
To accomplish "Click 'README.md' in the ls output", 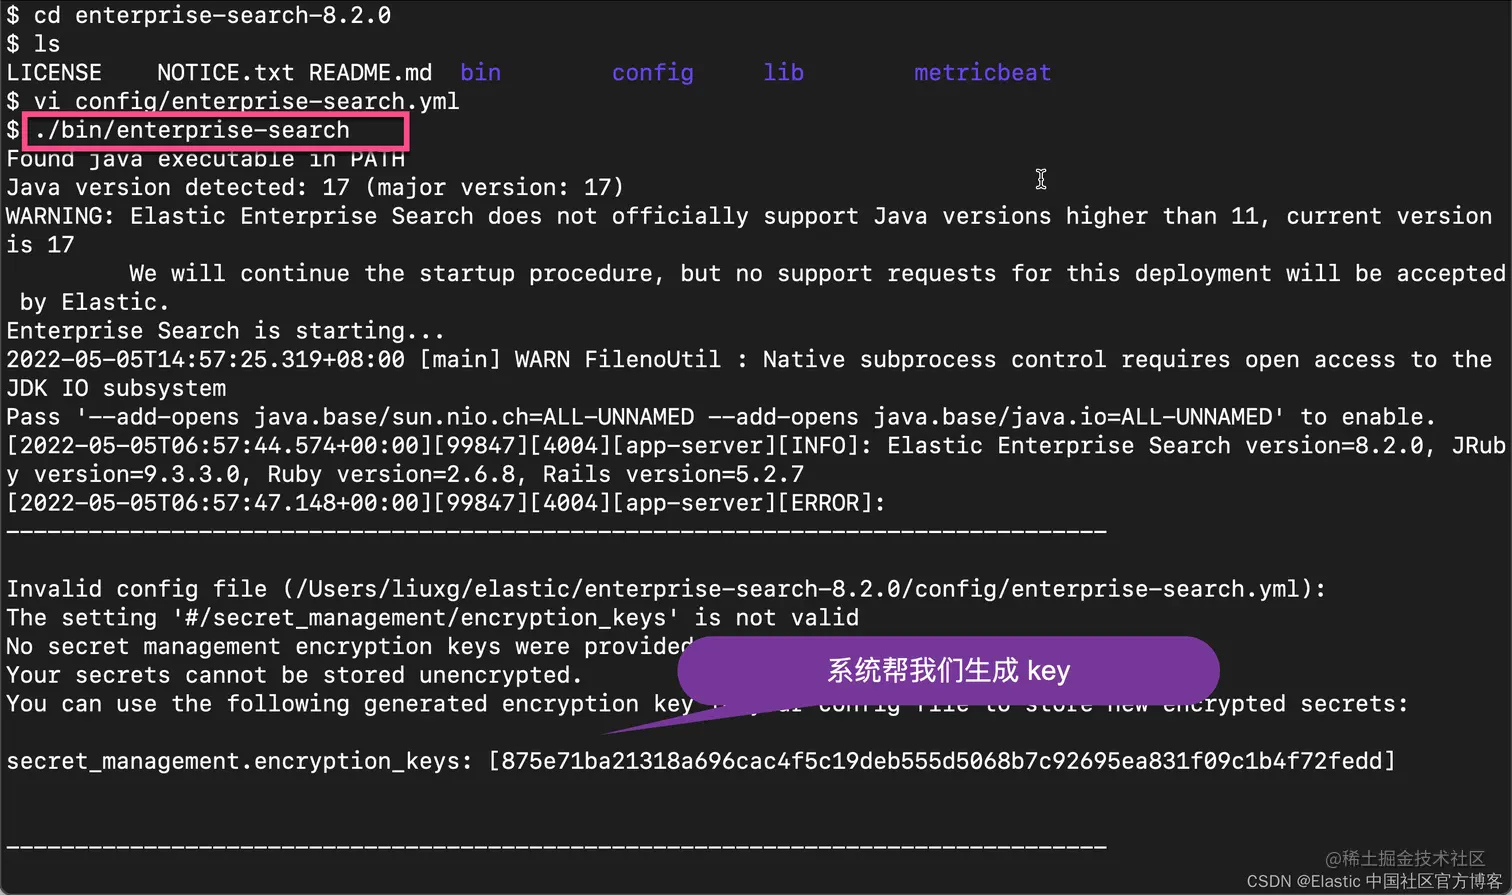I will tap(371, 73).
